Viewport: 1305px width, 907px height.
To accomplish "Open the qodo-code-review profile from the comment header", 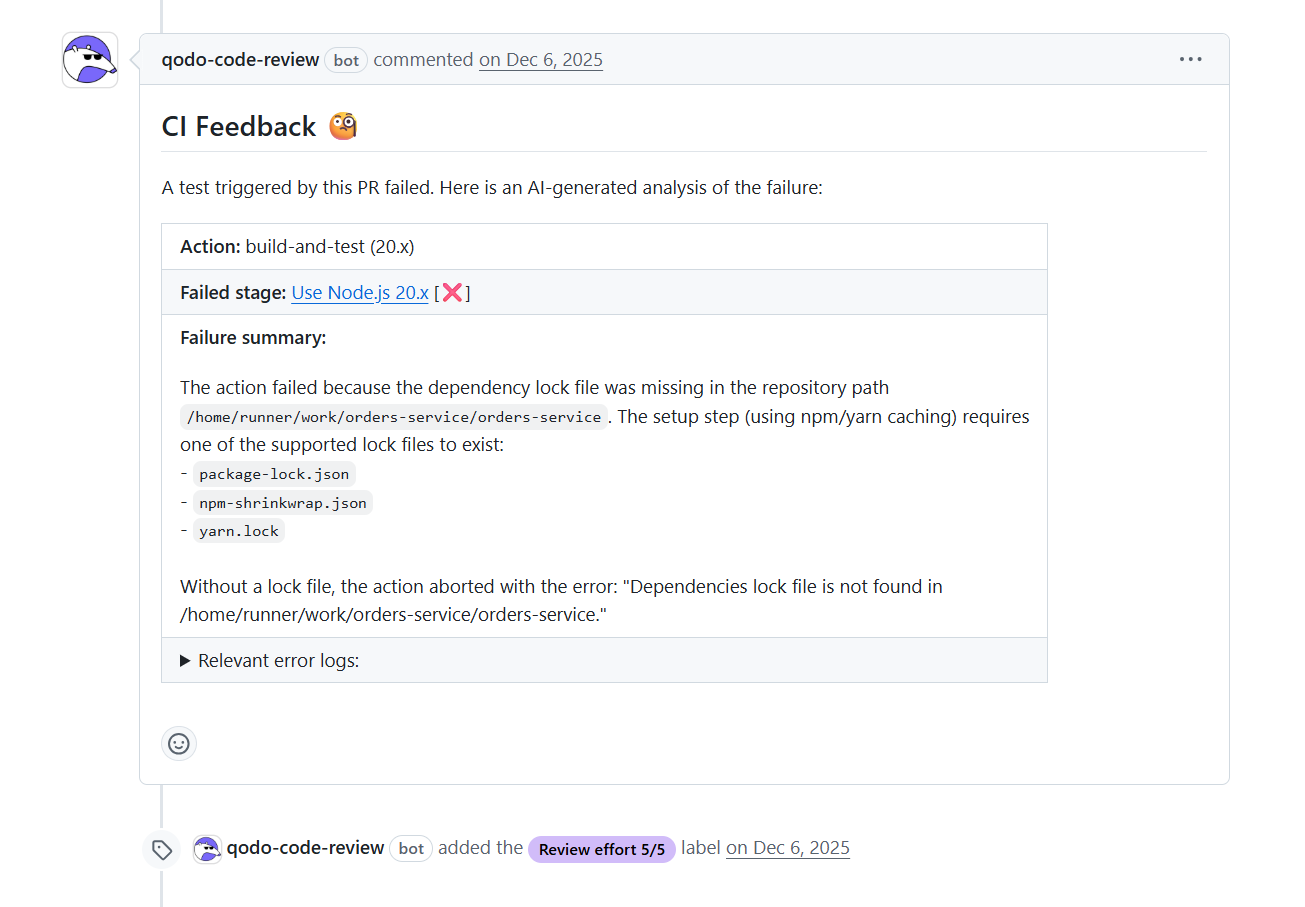I will tap(240, 60).
